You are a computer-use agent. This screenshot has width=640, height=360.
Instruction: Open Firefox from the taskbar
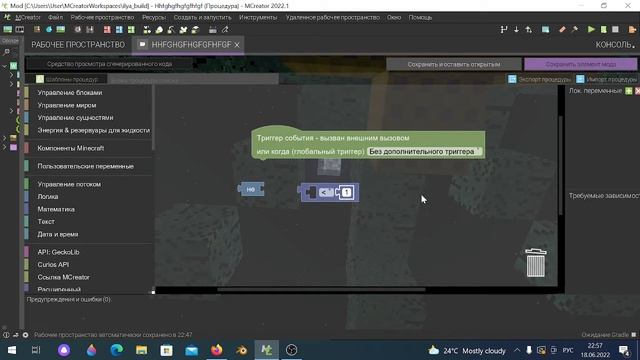pos(216,350)
